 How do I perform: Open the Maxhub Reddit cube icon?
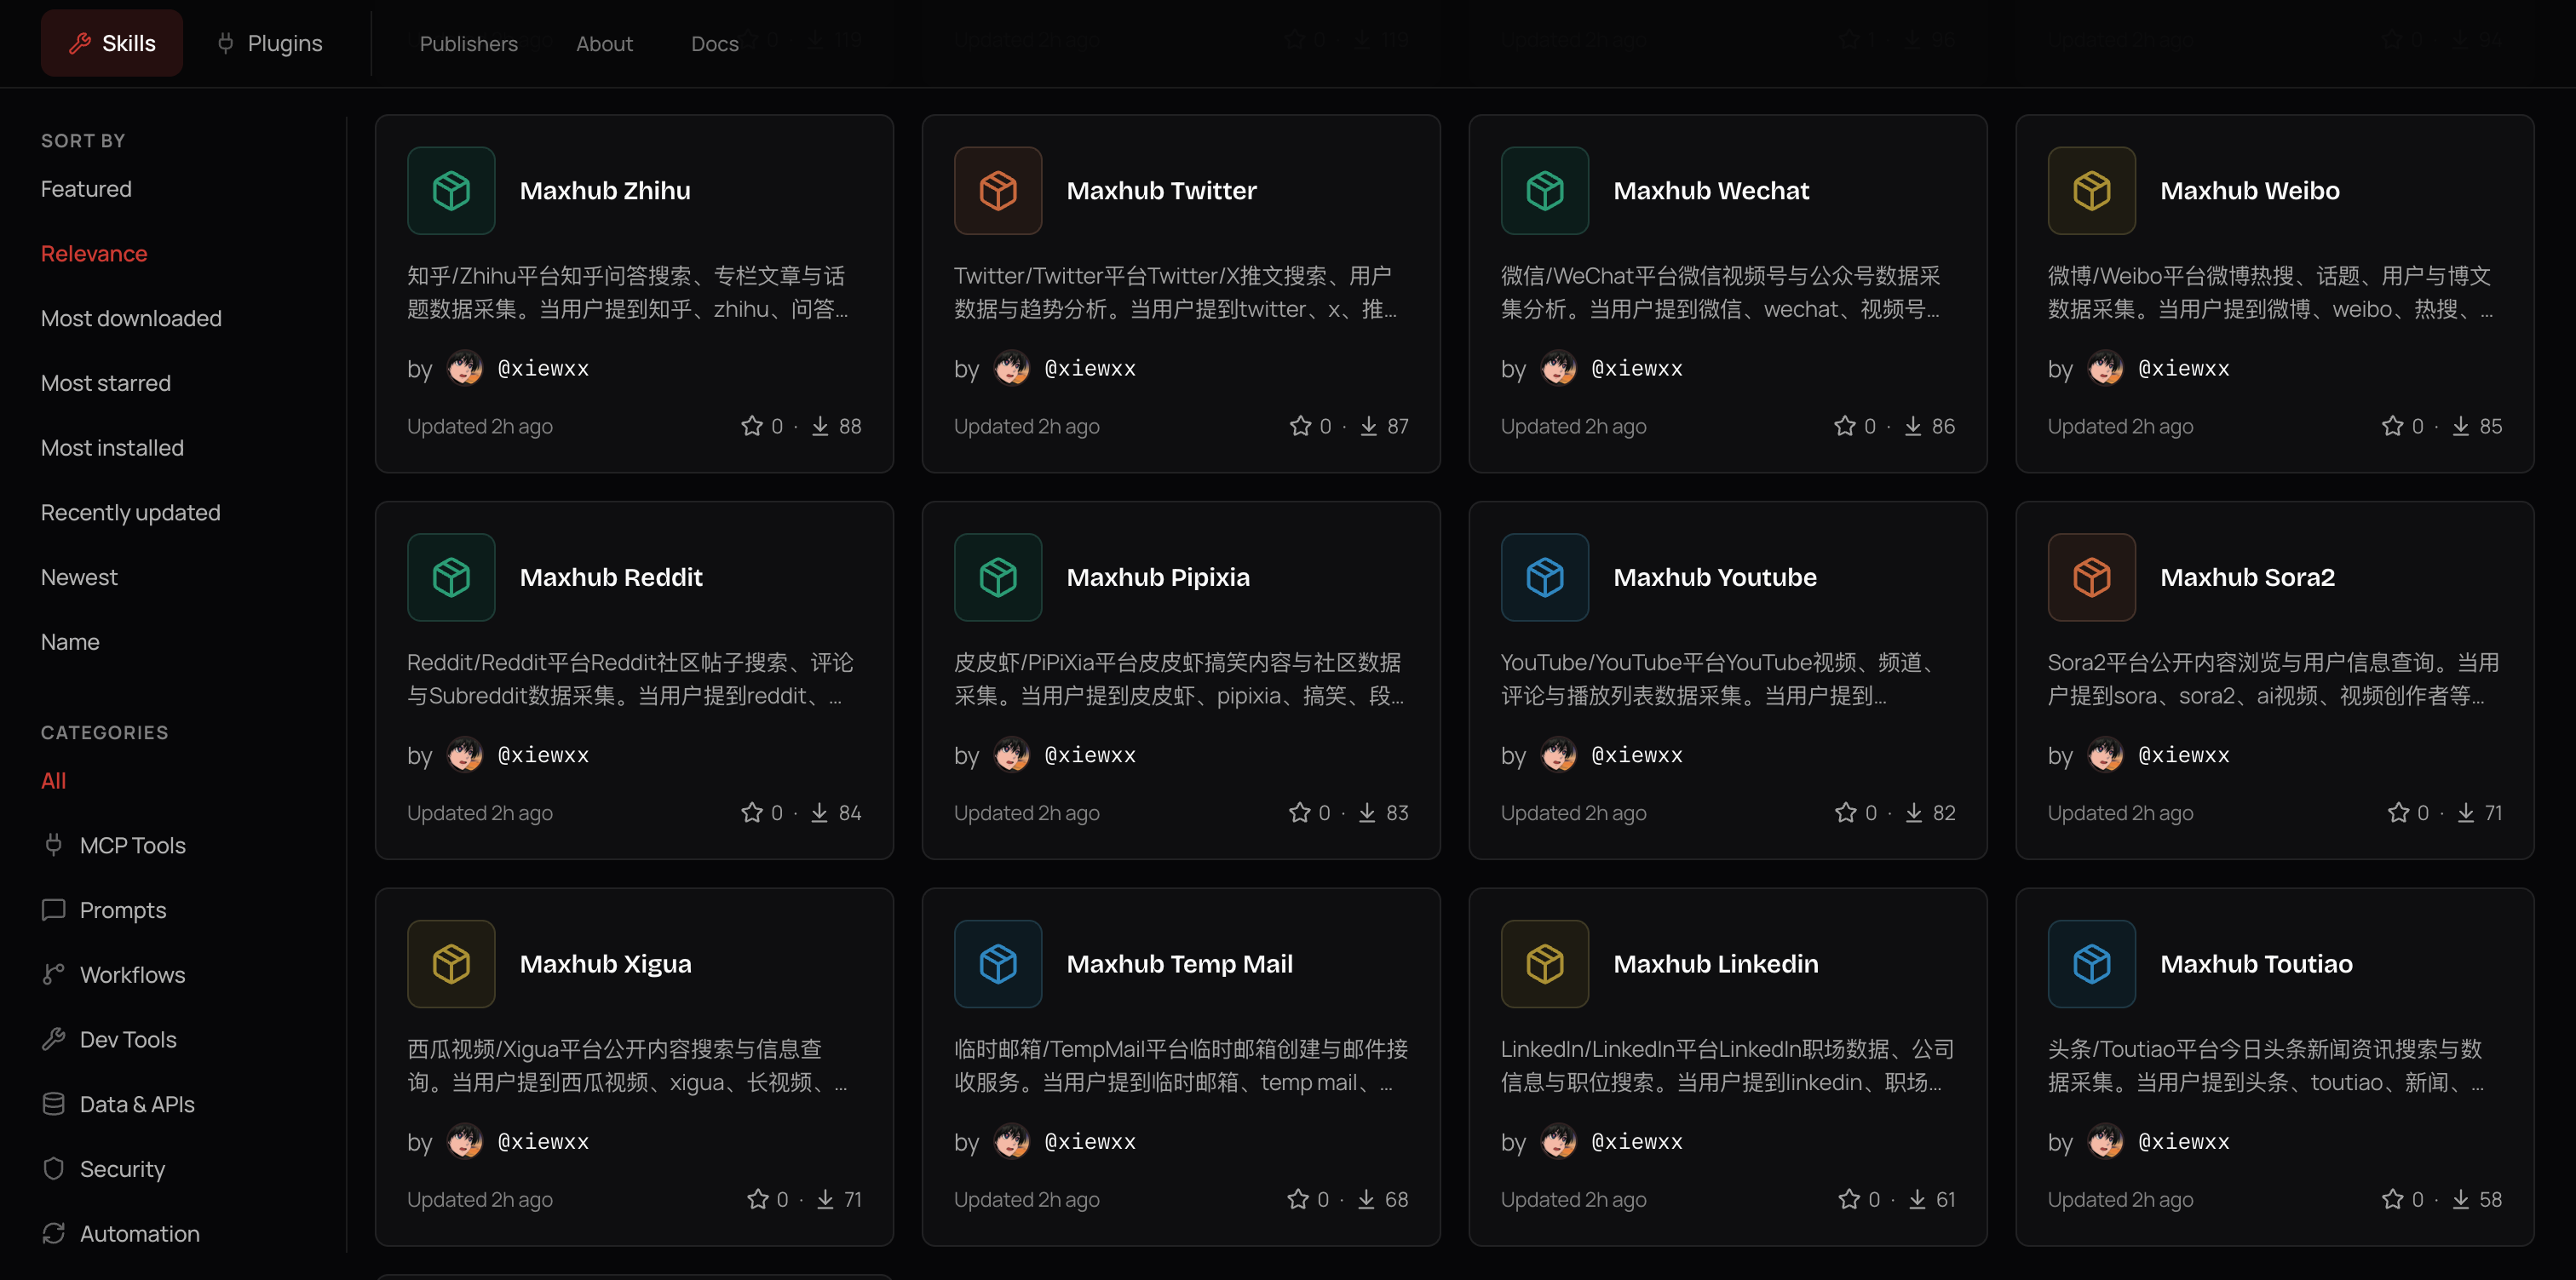point(451,577)
